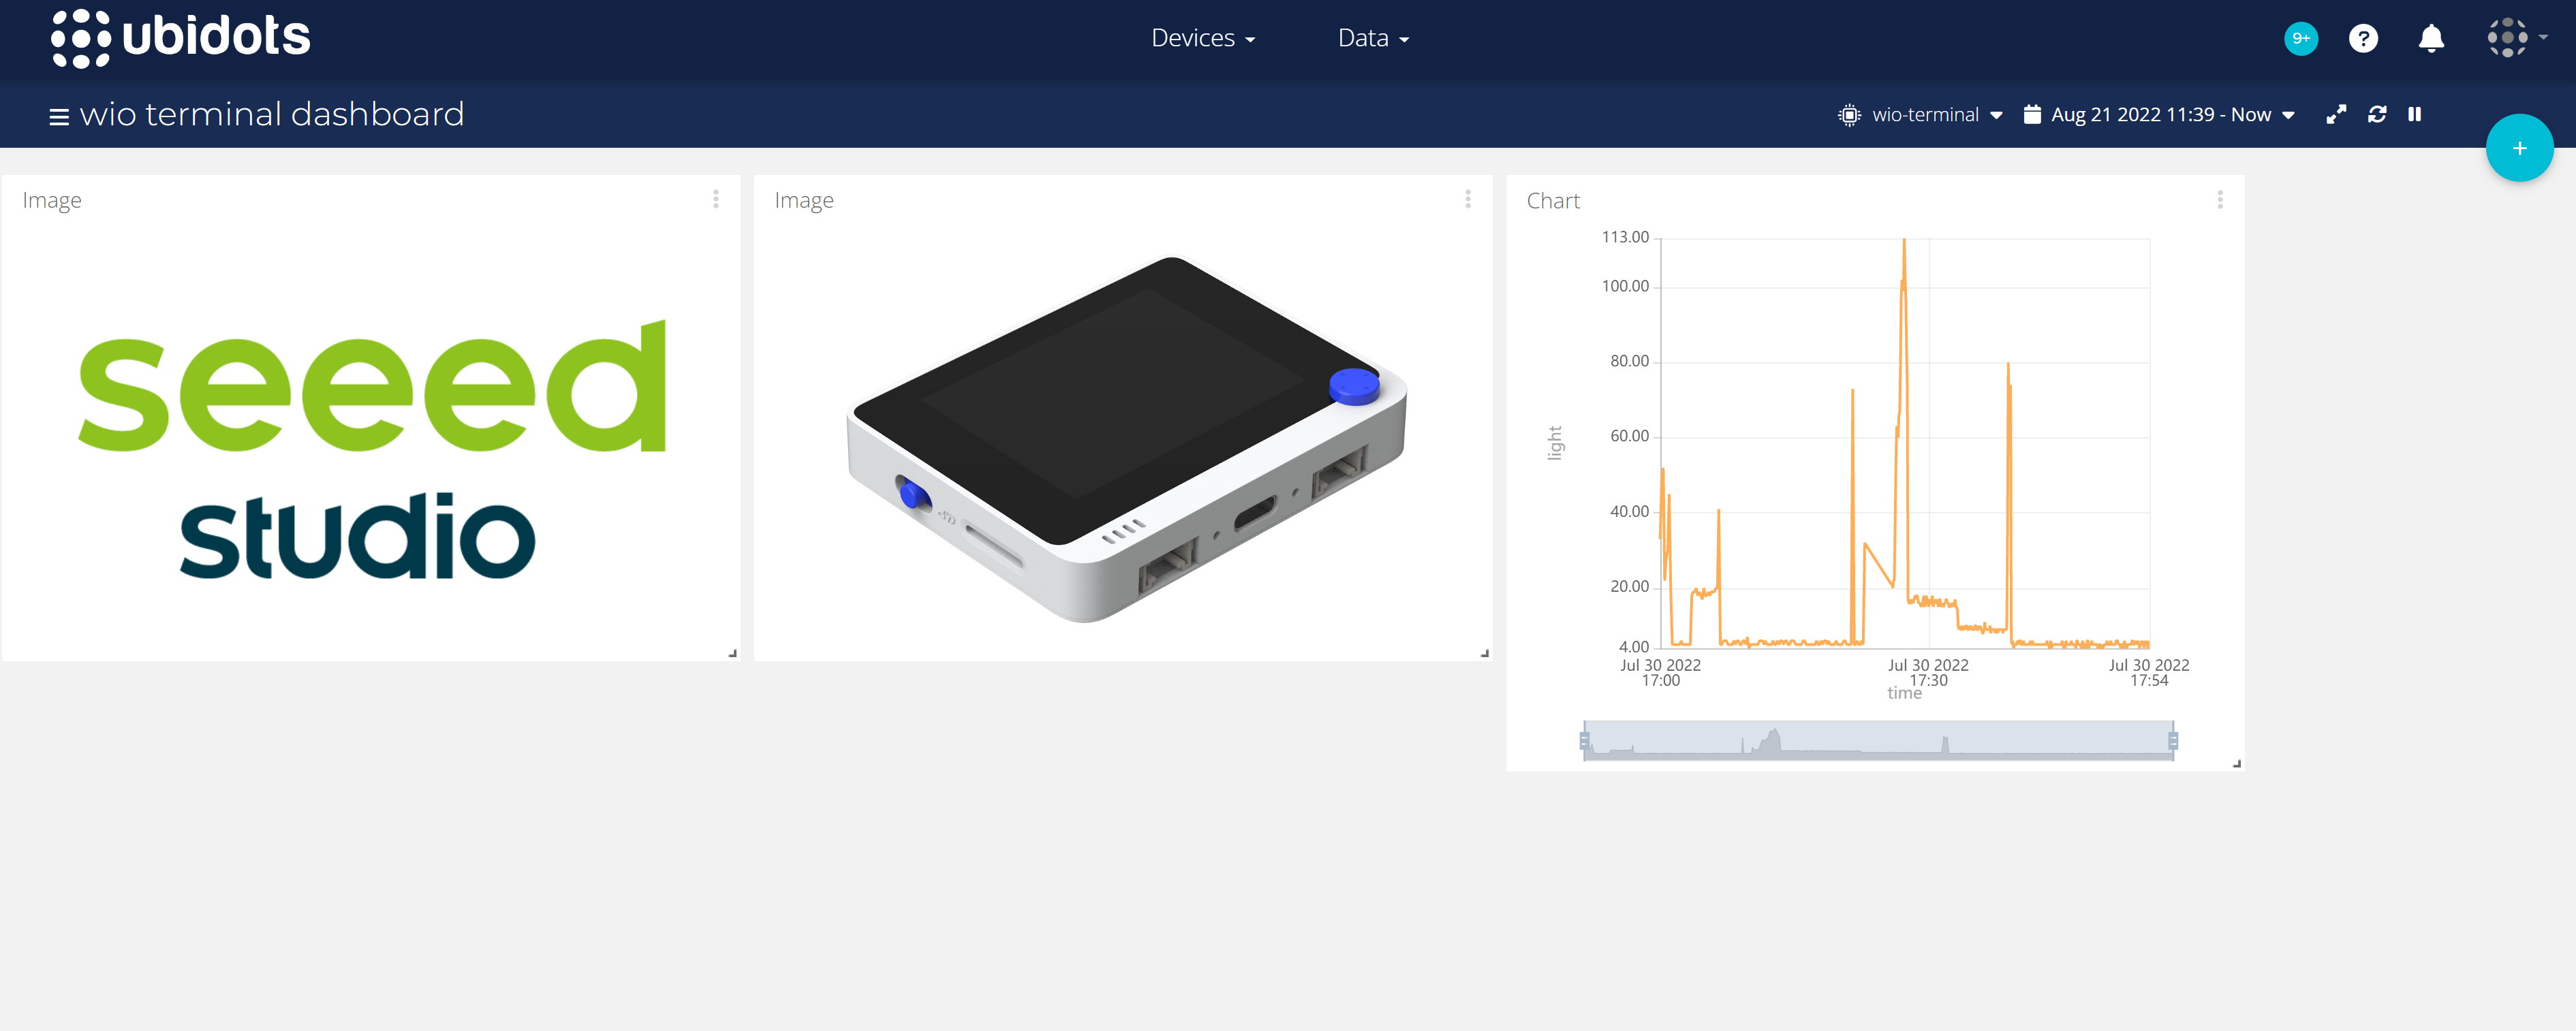Click the notification bell icon
This screenshot has width=2576, height=1031.
click(2431, 38)
